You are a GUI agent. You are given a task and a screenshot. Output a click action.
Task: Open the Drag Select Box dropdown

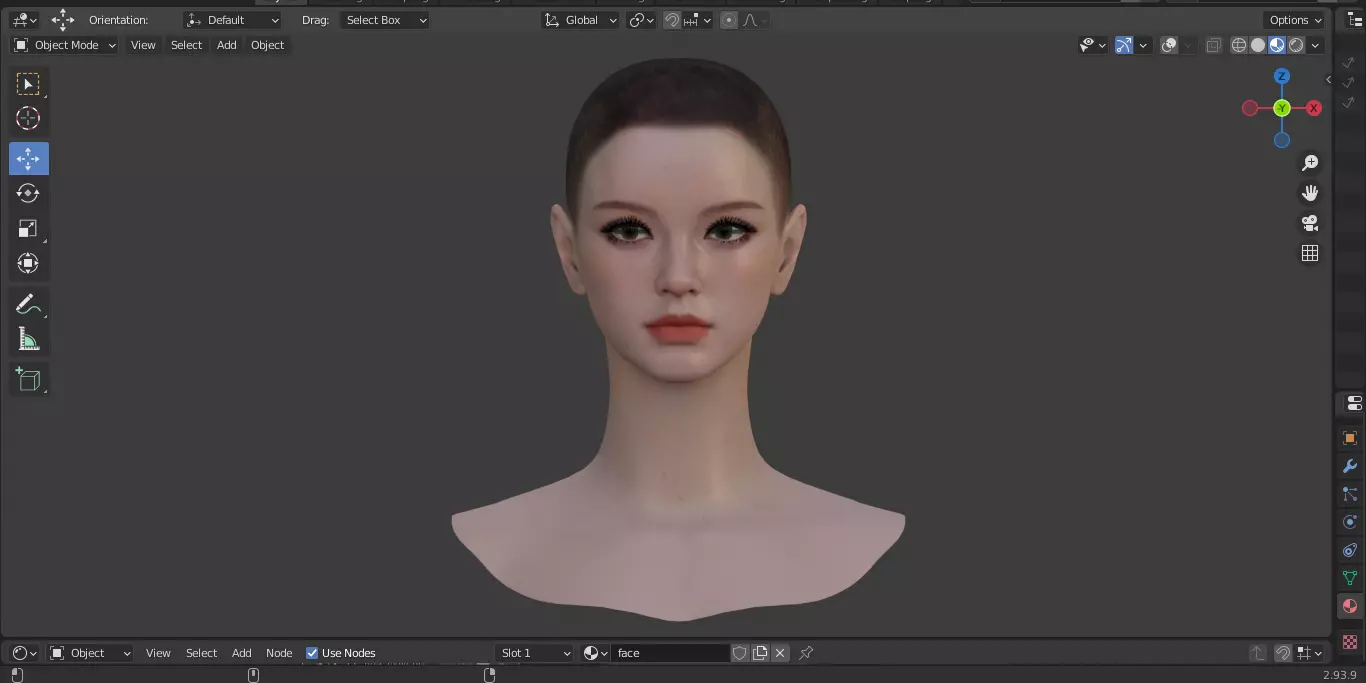point(384,20)
